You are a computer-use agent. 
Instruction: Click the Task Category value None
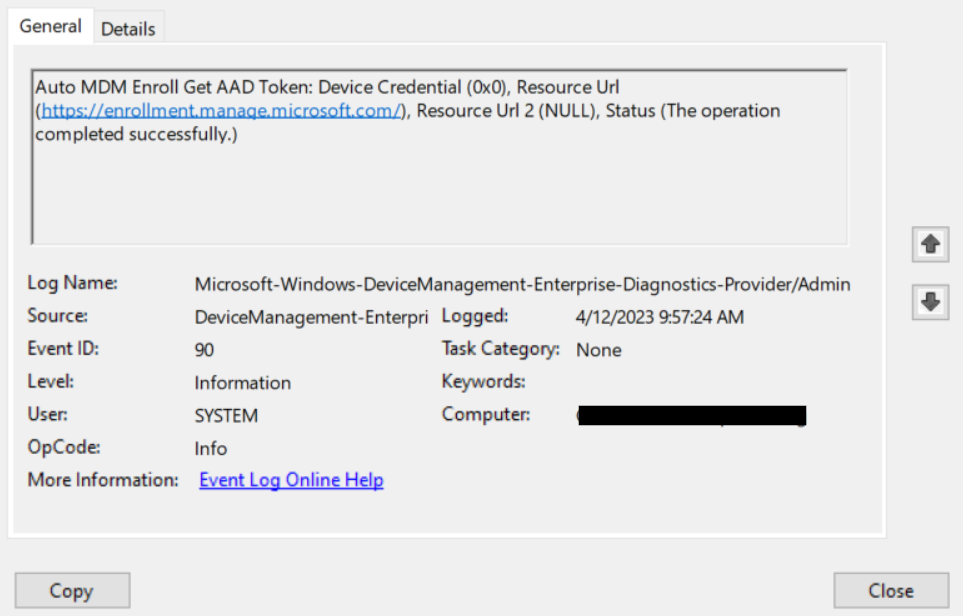(x=598, y=350)
